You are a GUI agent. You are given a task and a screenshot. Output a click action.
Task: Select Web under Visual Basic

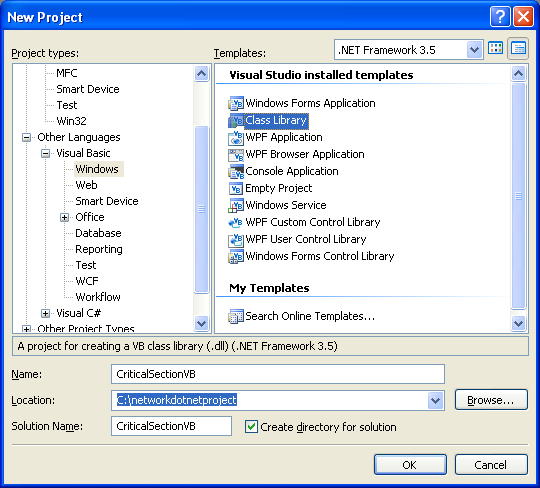pos(86,185)
